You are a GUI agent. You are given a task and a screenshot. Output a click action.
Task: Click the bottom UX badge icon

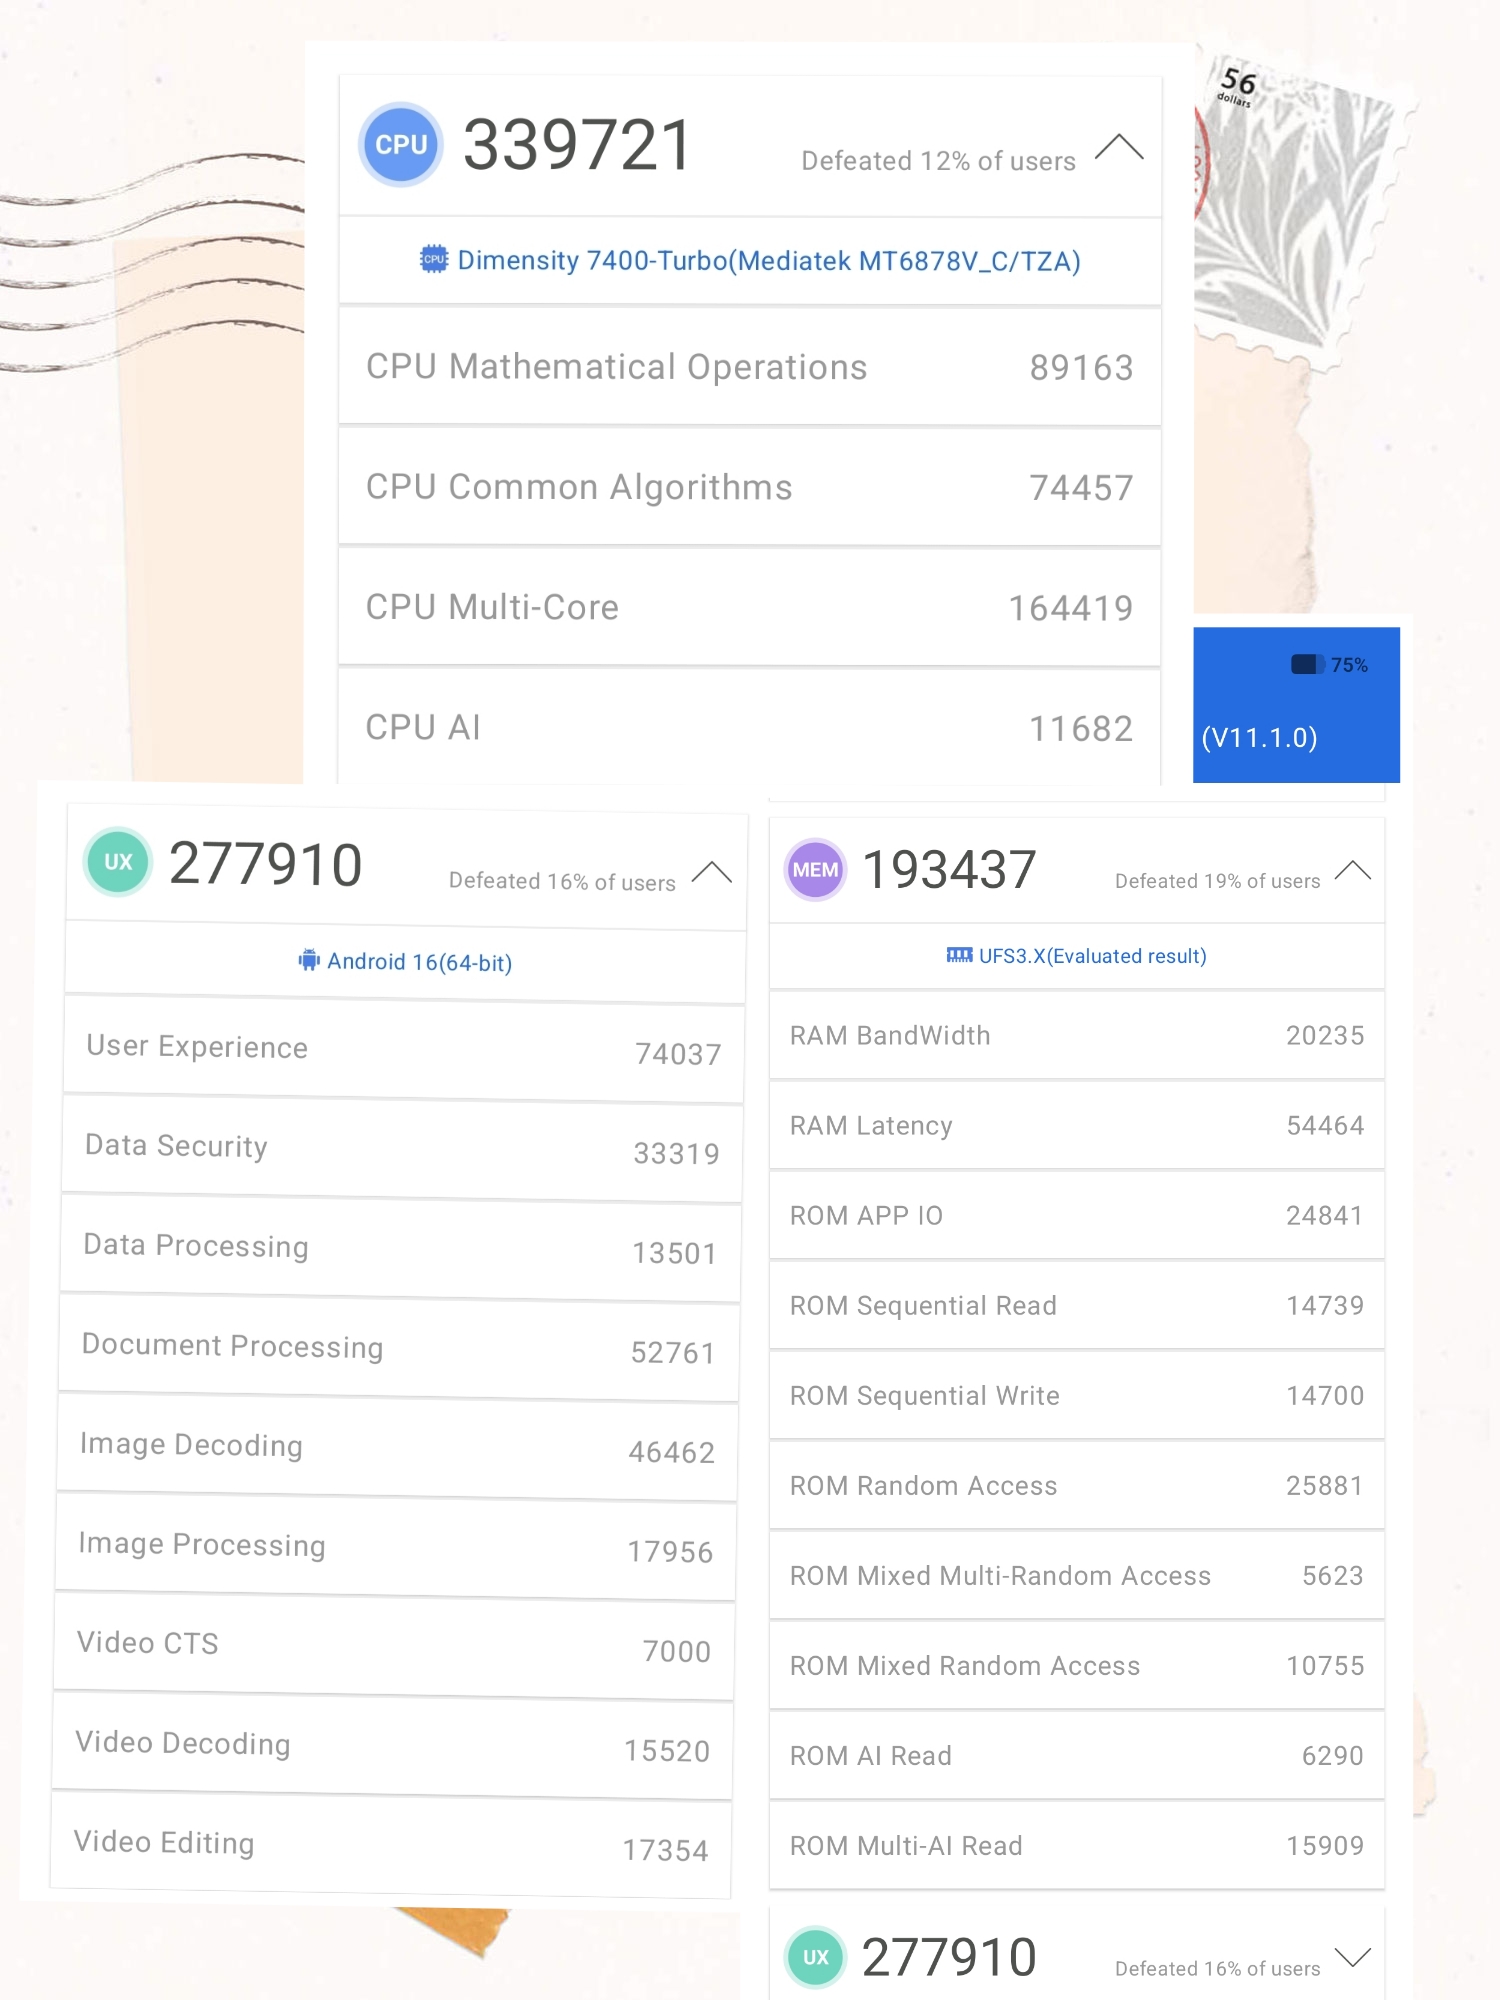point(816,1957)
